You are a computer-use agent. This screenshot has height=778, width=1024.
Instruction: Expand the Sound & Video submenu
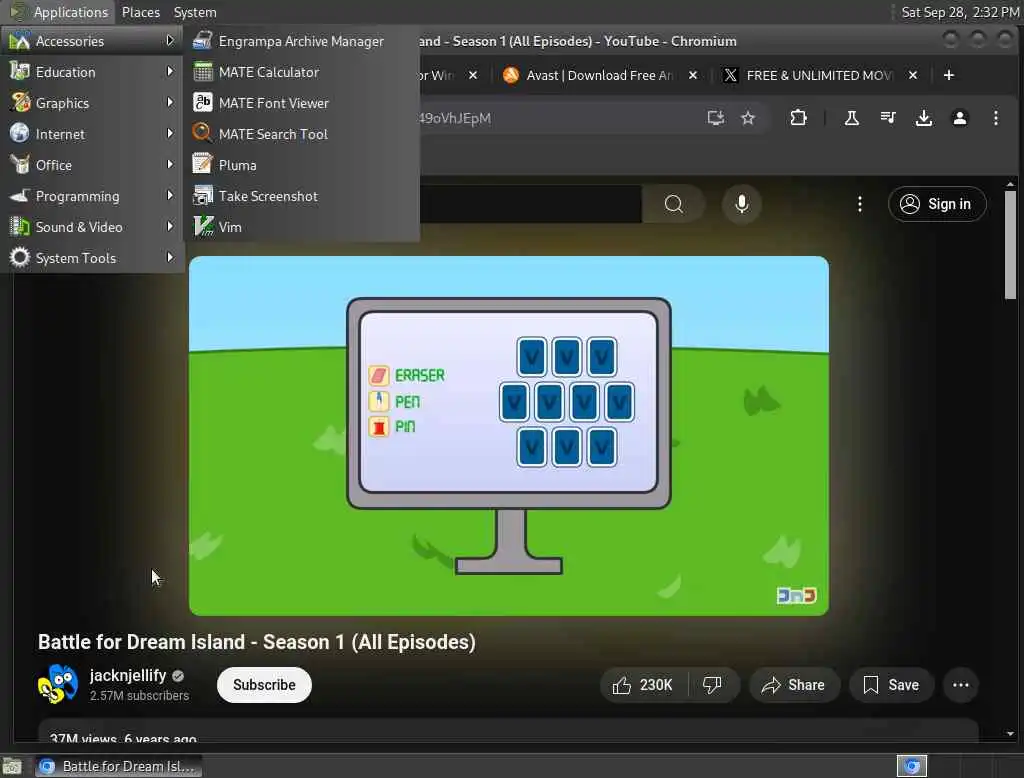click(92, 227)
